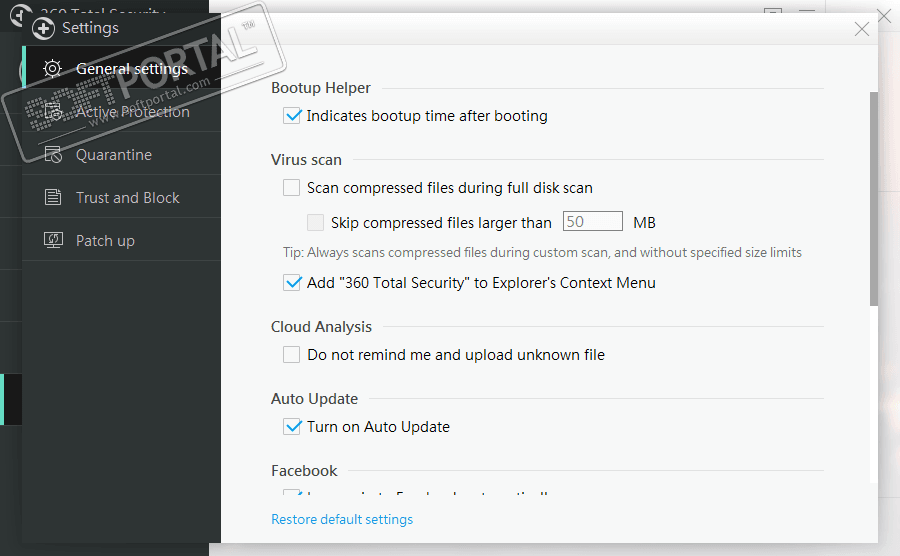Image resolution: width=900 pixels, height=556 pixels.
Task: Click the Quarantine sidebar icon
Action: click(x=53, y=155)
